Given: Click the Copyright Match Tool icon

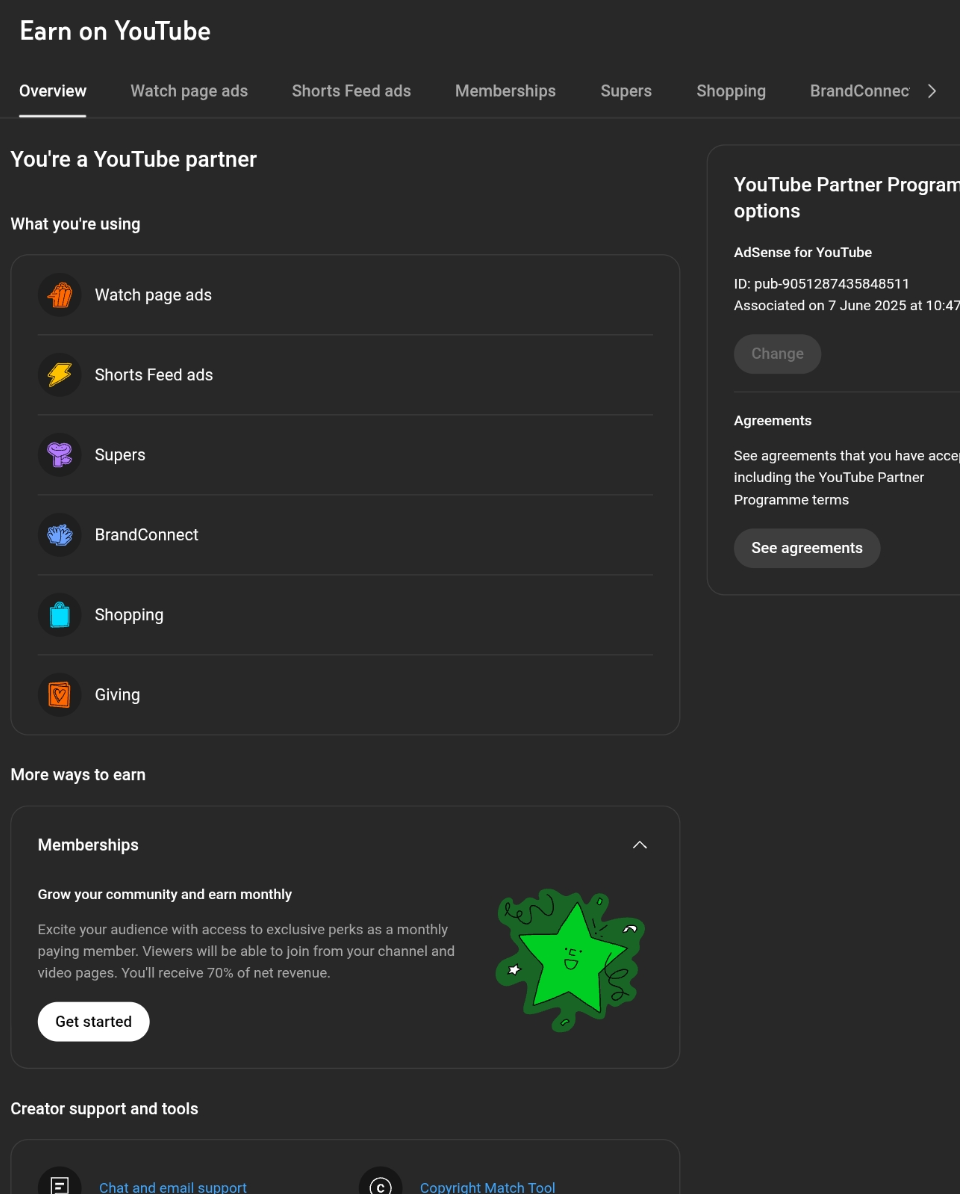Looking at the screenshot, I should click(380, 1185).
